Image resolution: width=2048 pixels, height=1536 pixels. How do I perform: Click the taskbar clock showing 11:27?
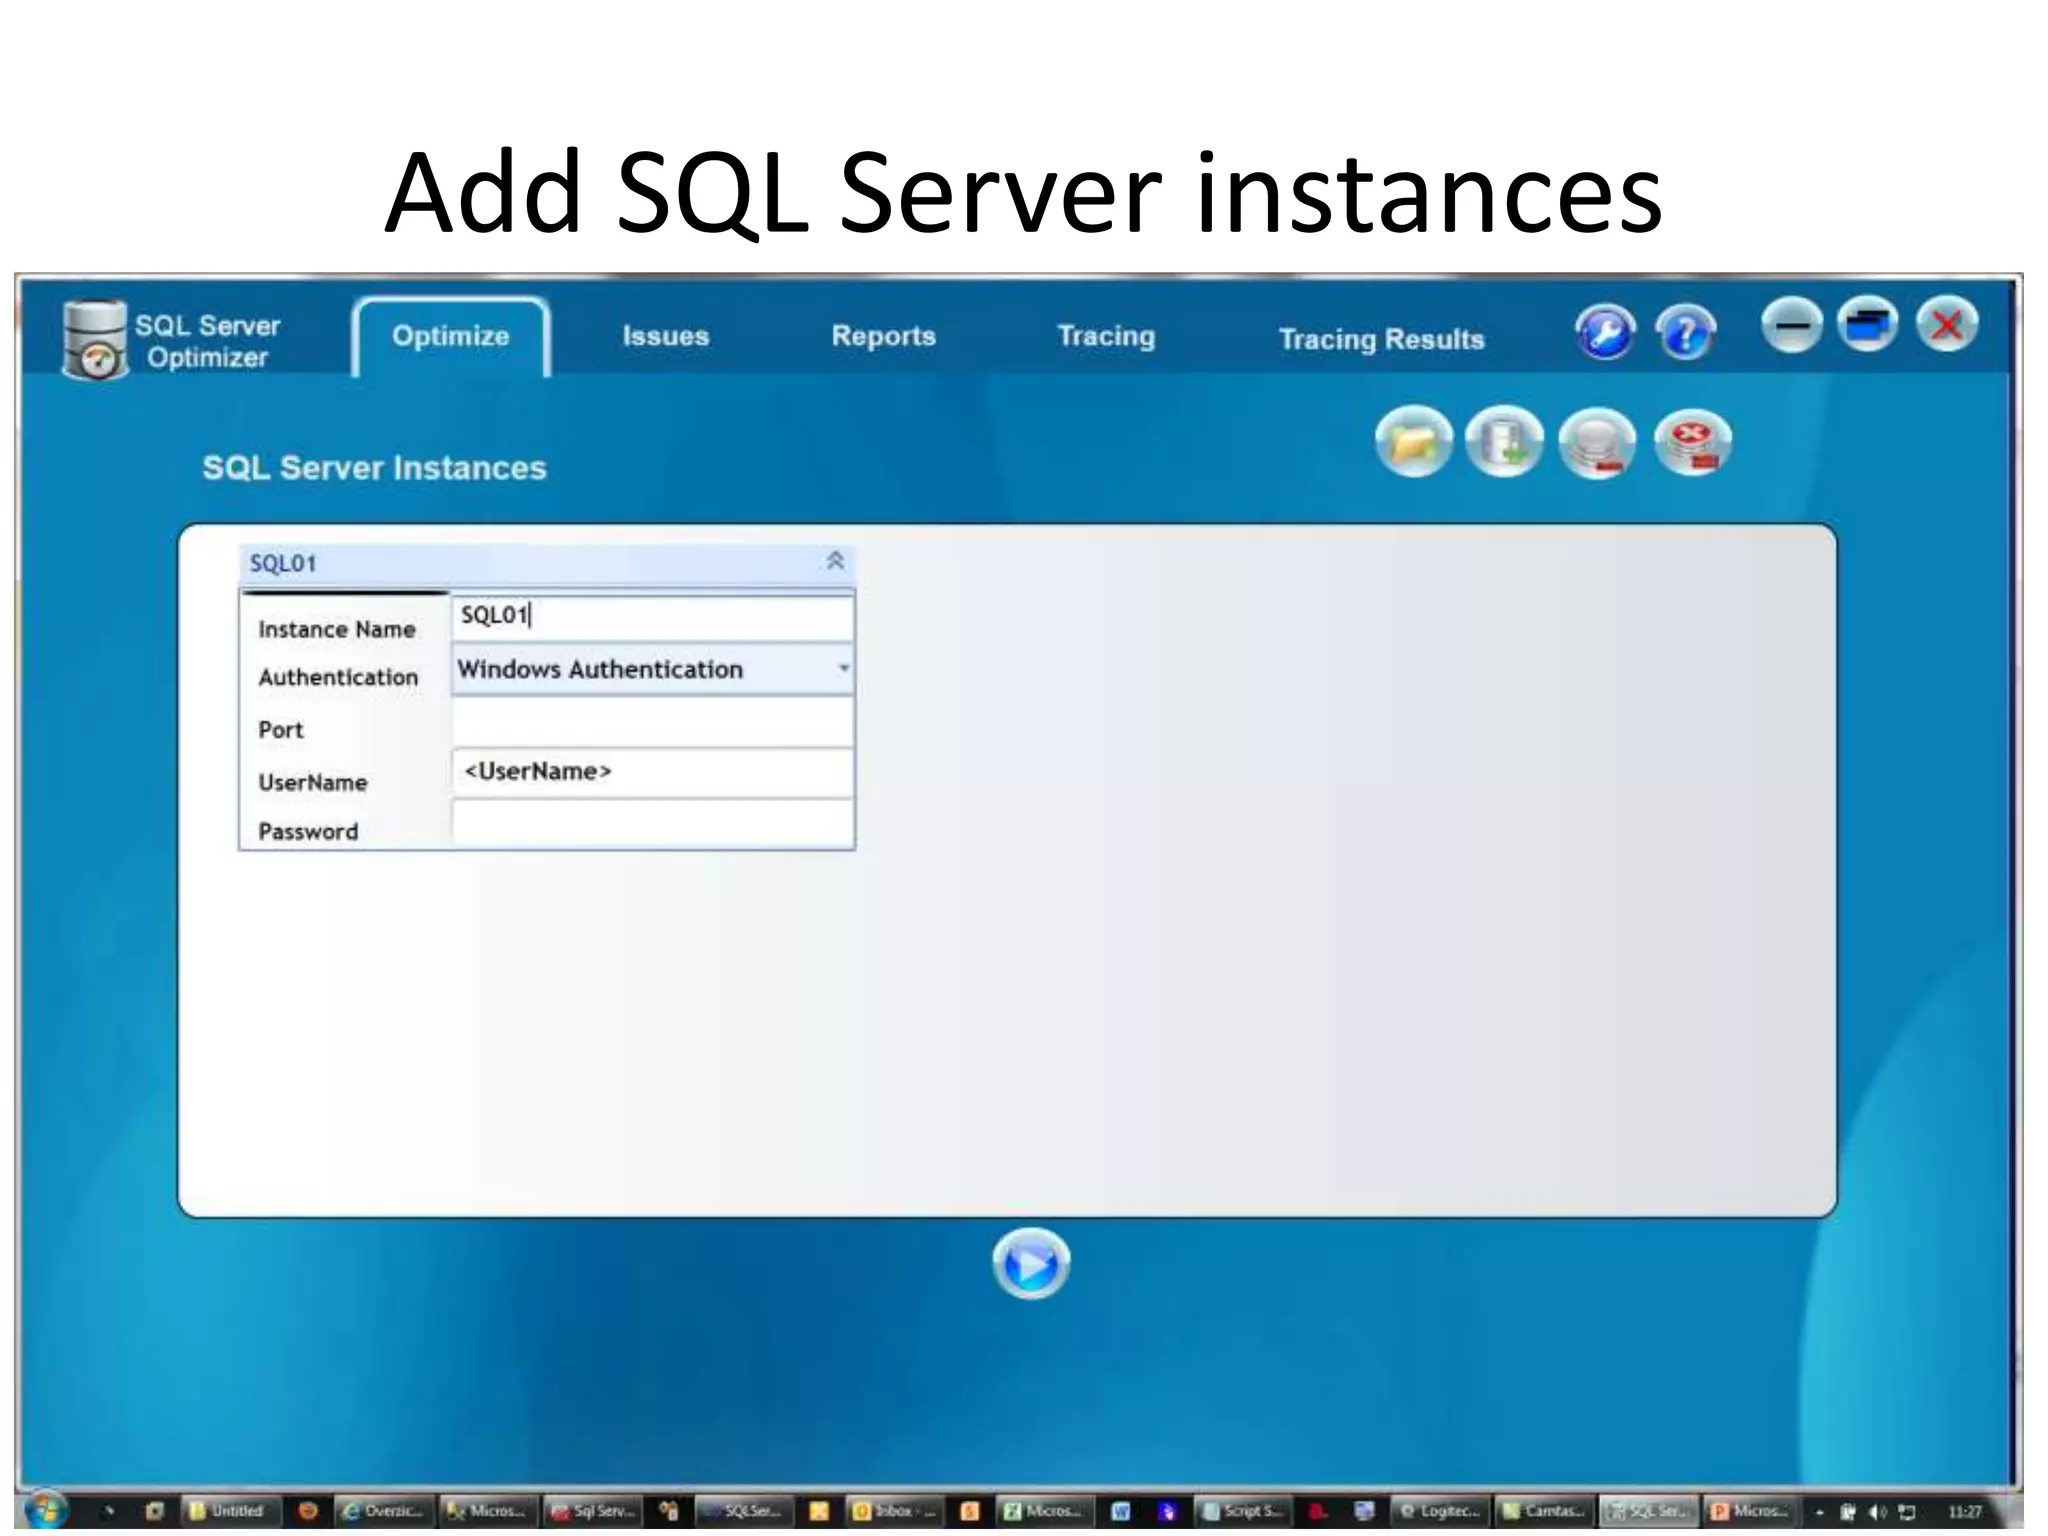point(1965,1511)
